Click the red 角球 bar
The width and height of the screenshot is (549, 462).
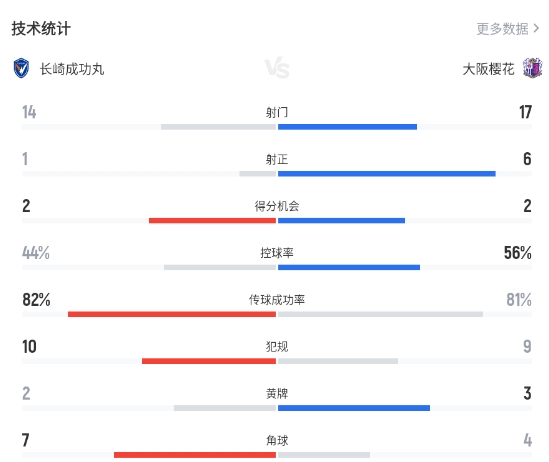tap(195, 455)
